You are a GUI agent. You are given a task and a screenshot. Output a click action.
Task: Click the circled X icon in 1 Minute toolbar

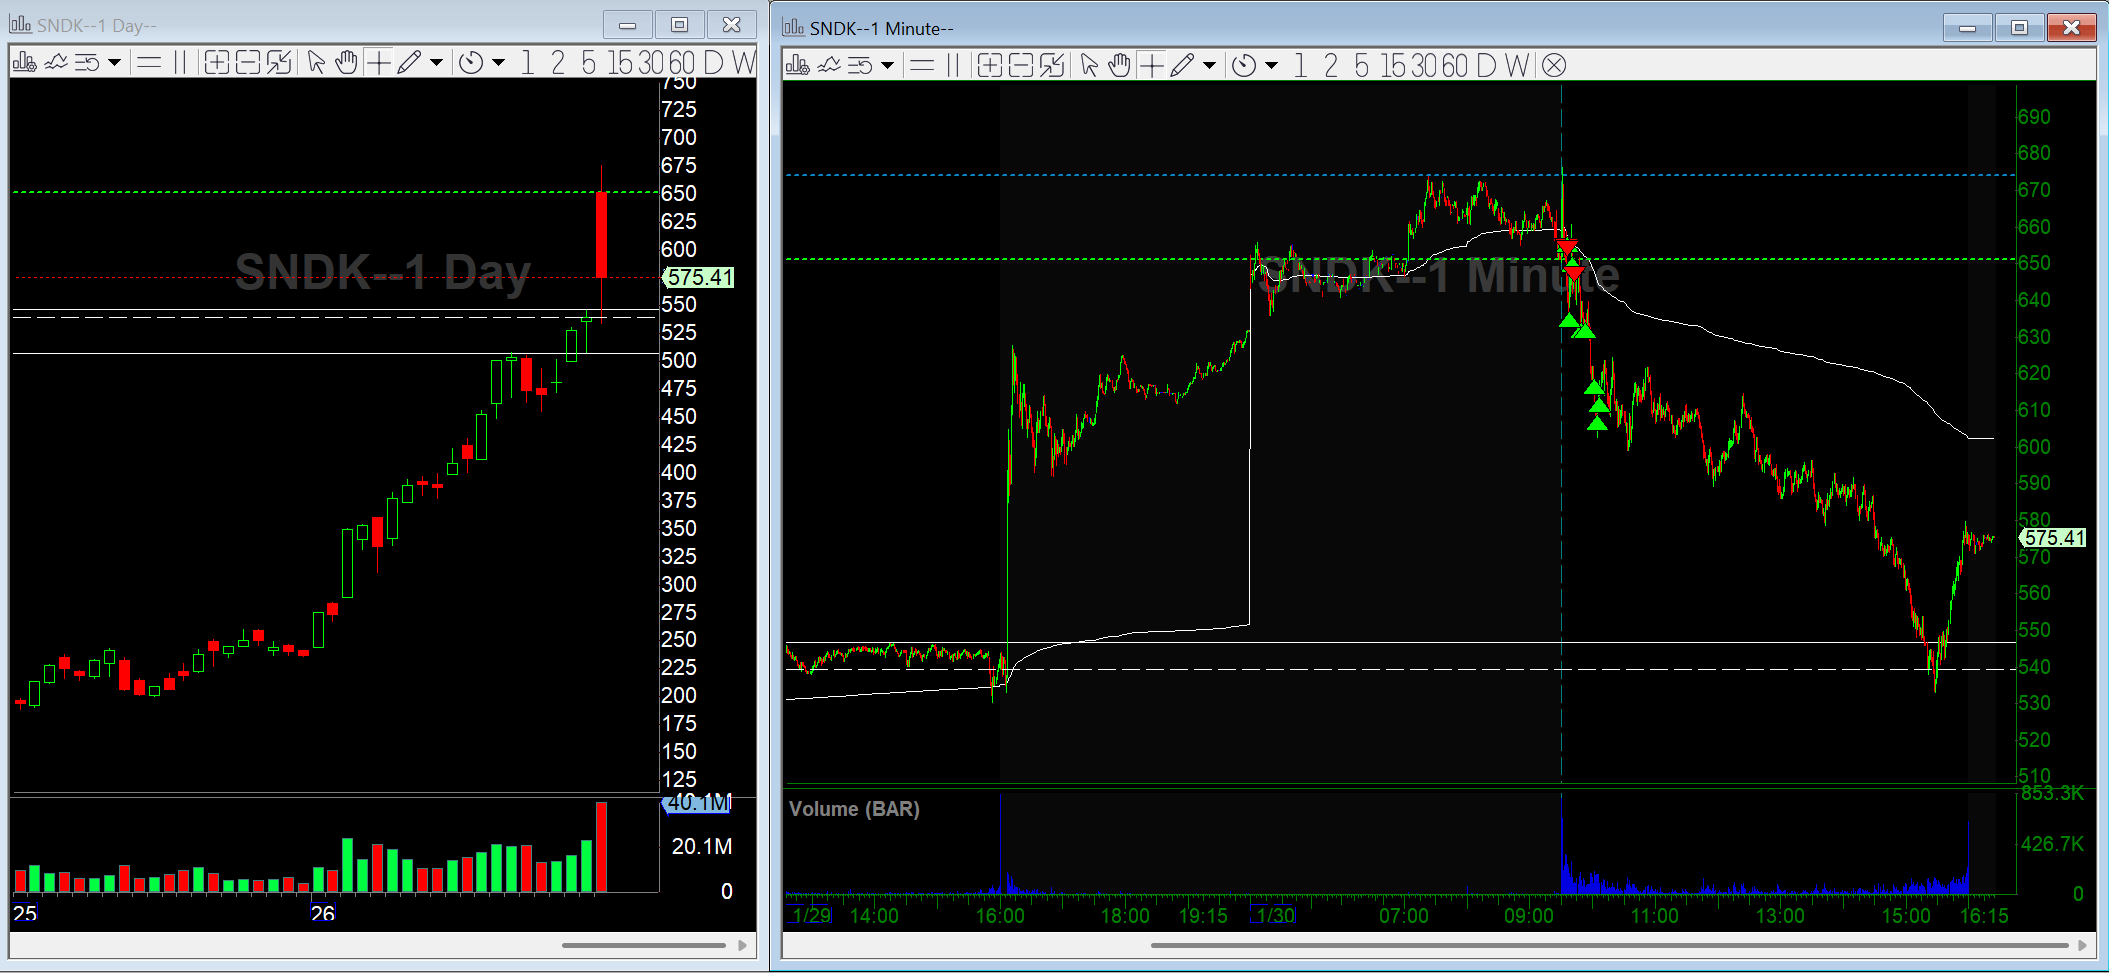pyautogui.click(x=1553, y=66)
